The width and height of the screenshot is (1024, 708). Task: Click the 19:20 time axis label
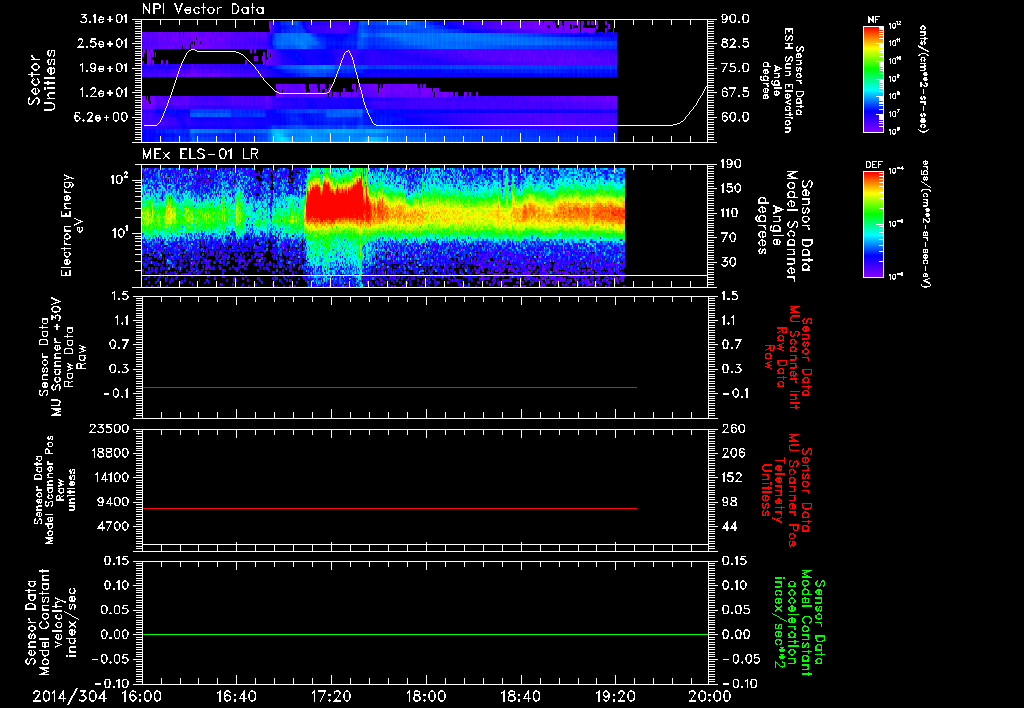click(615, 696)
